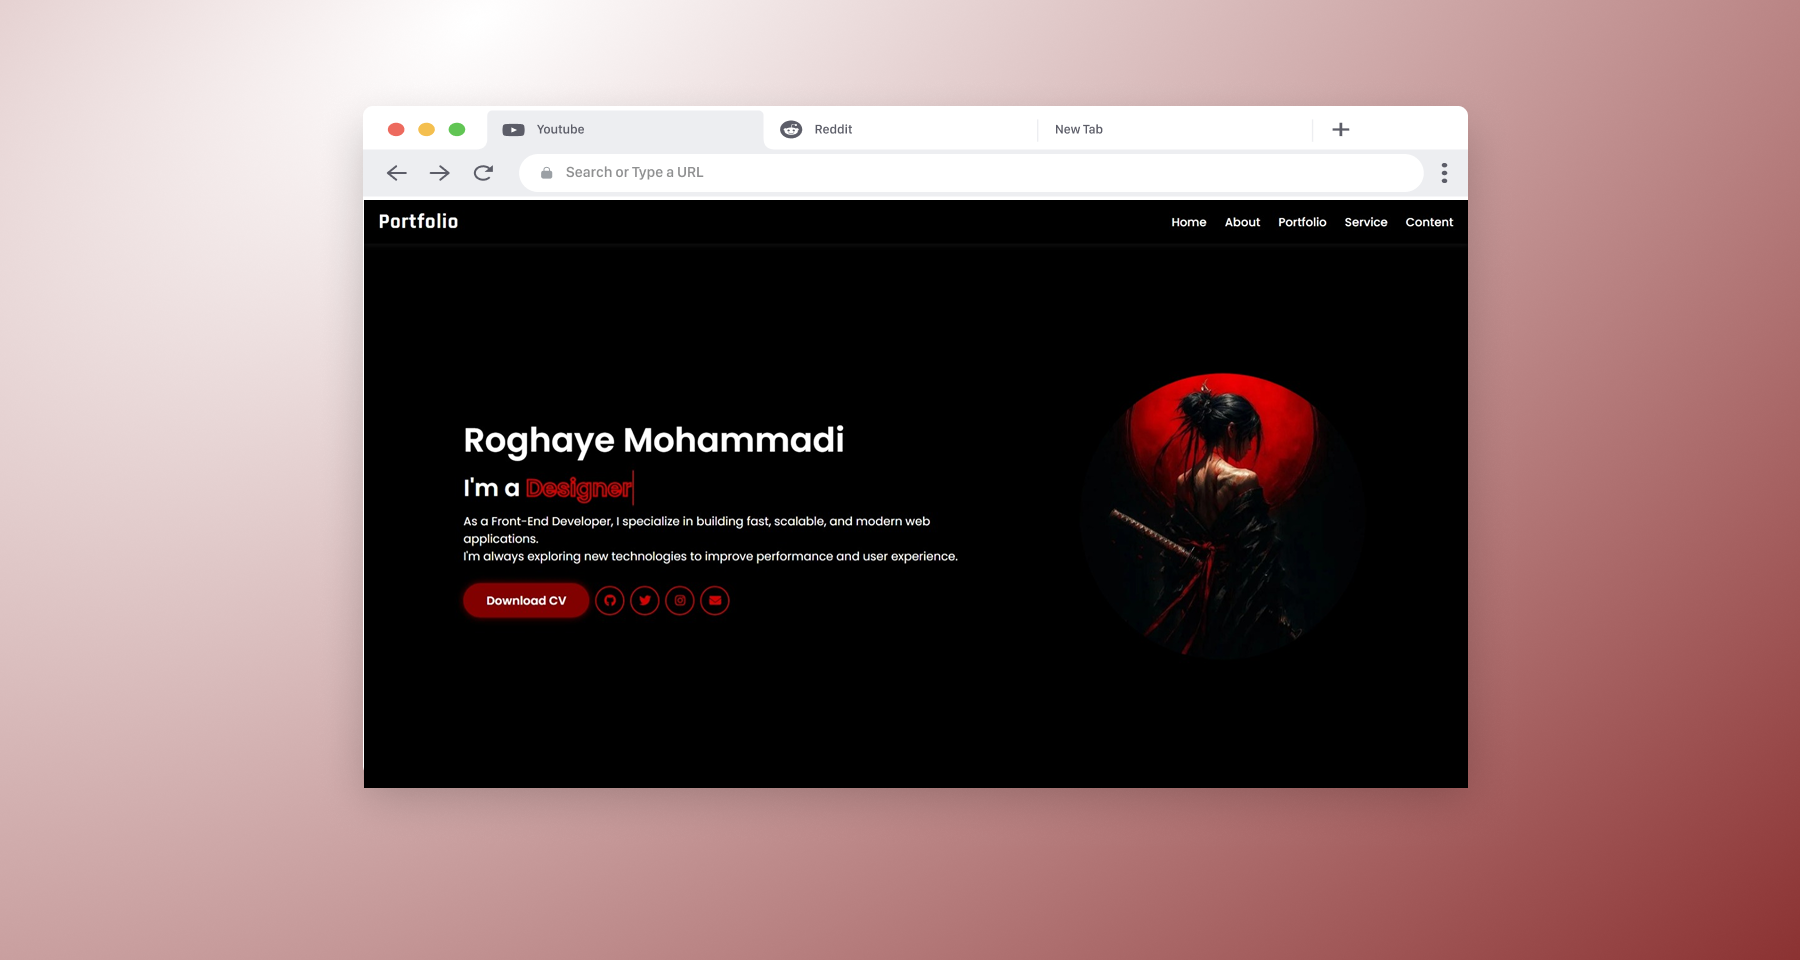The image size is (1800, 960).
Task: Click the browser forward arrow
Action: pyautogui.click(x=440, y=173)
